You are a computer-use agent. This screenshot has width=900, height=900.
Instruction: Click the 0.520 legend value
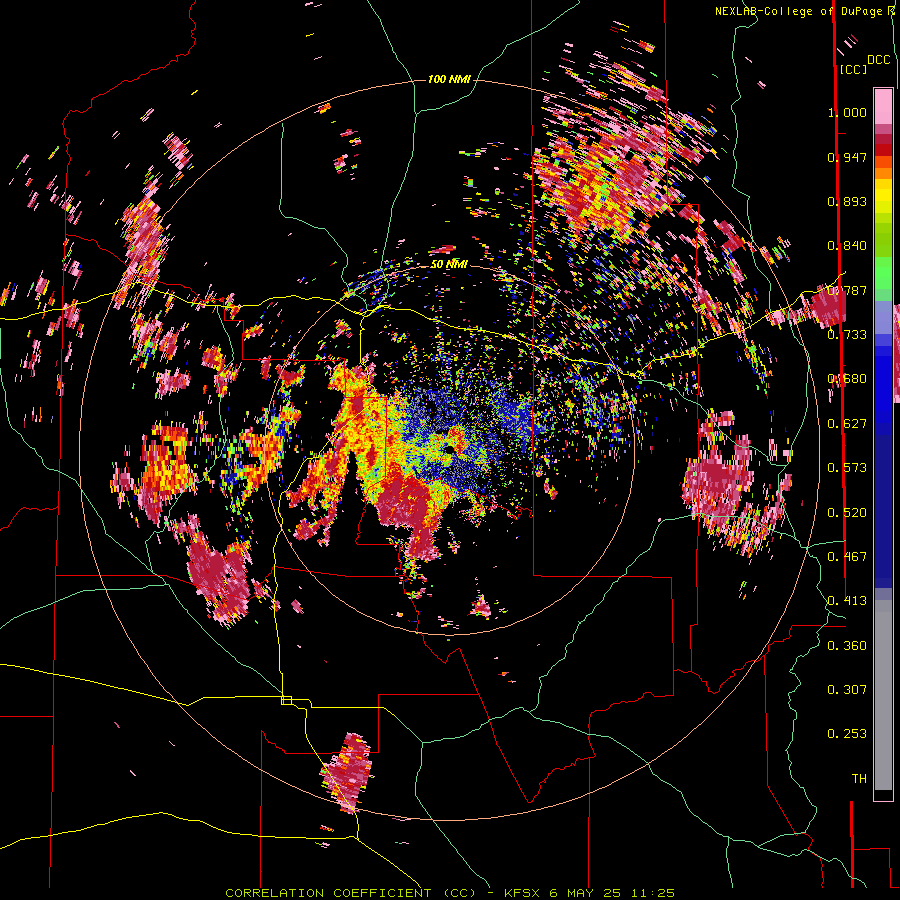(847, 513)
